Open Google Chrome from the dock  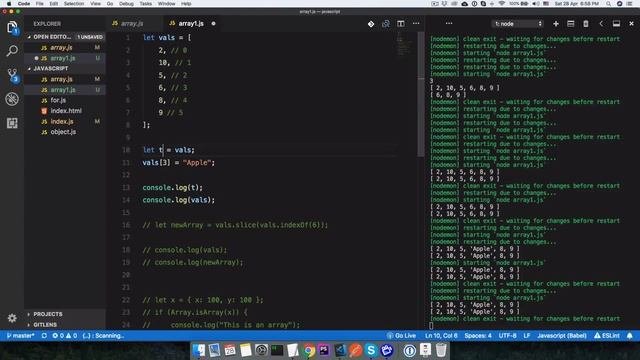[309, 350]
